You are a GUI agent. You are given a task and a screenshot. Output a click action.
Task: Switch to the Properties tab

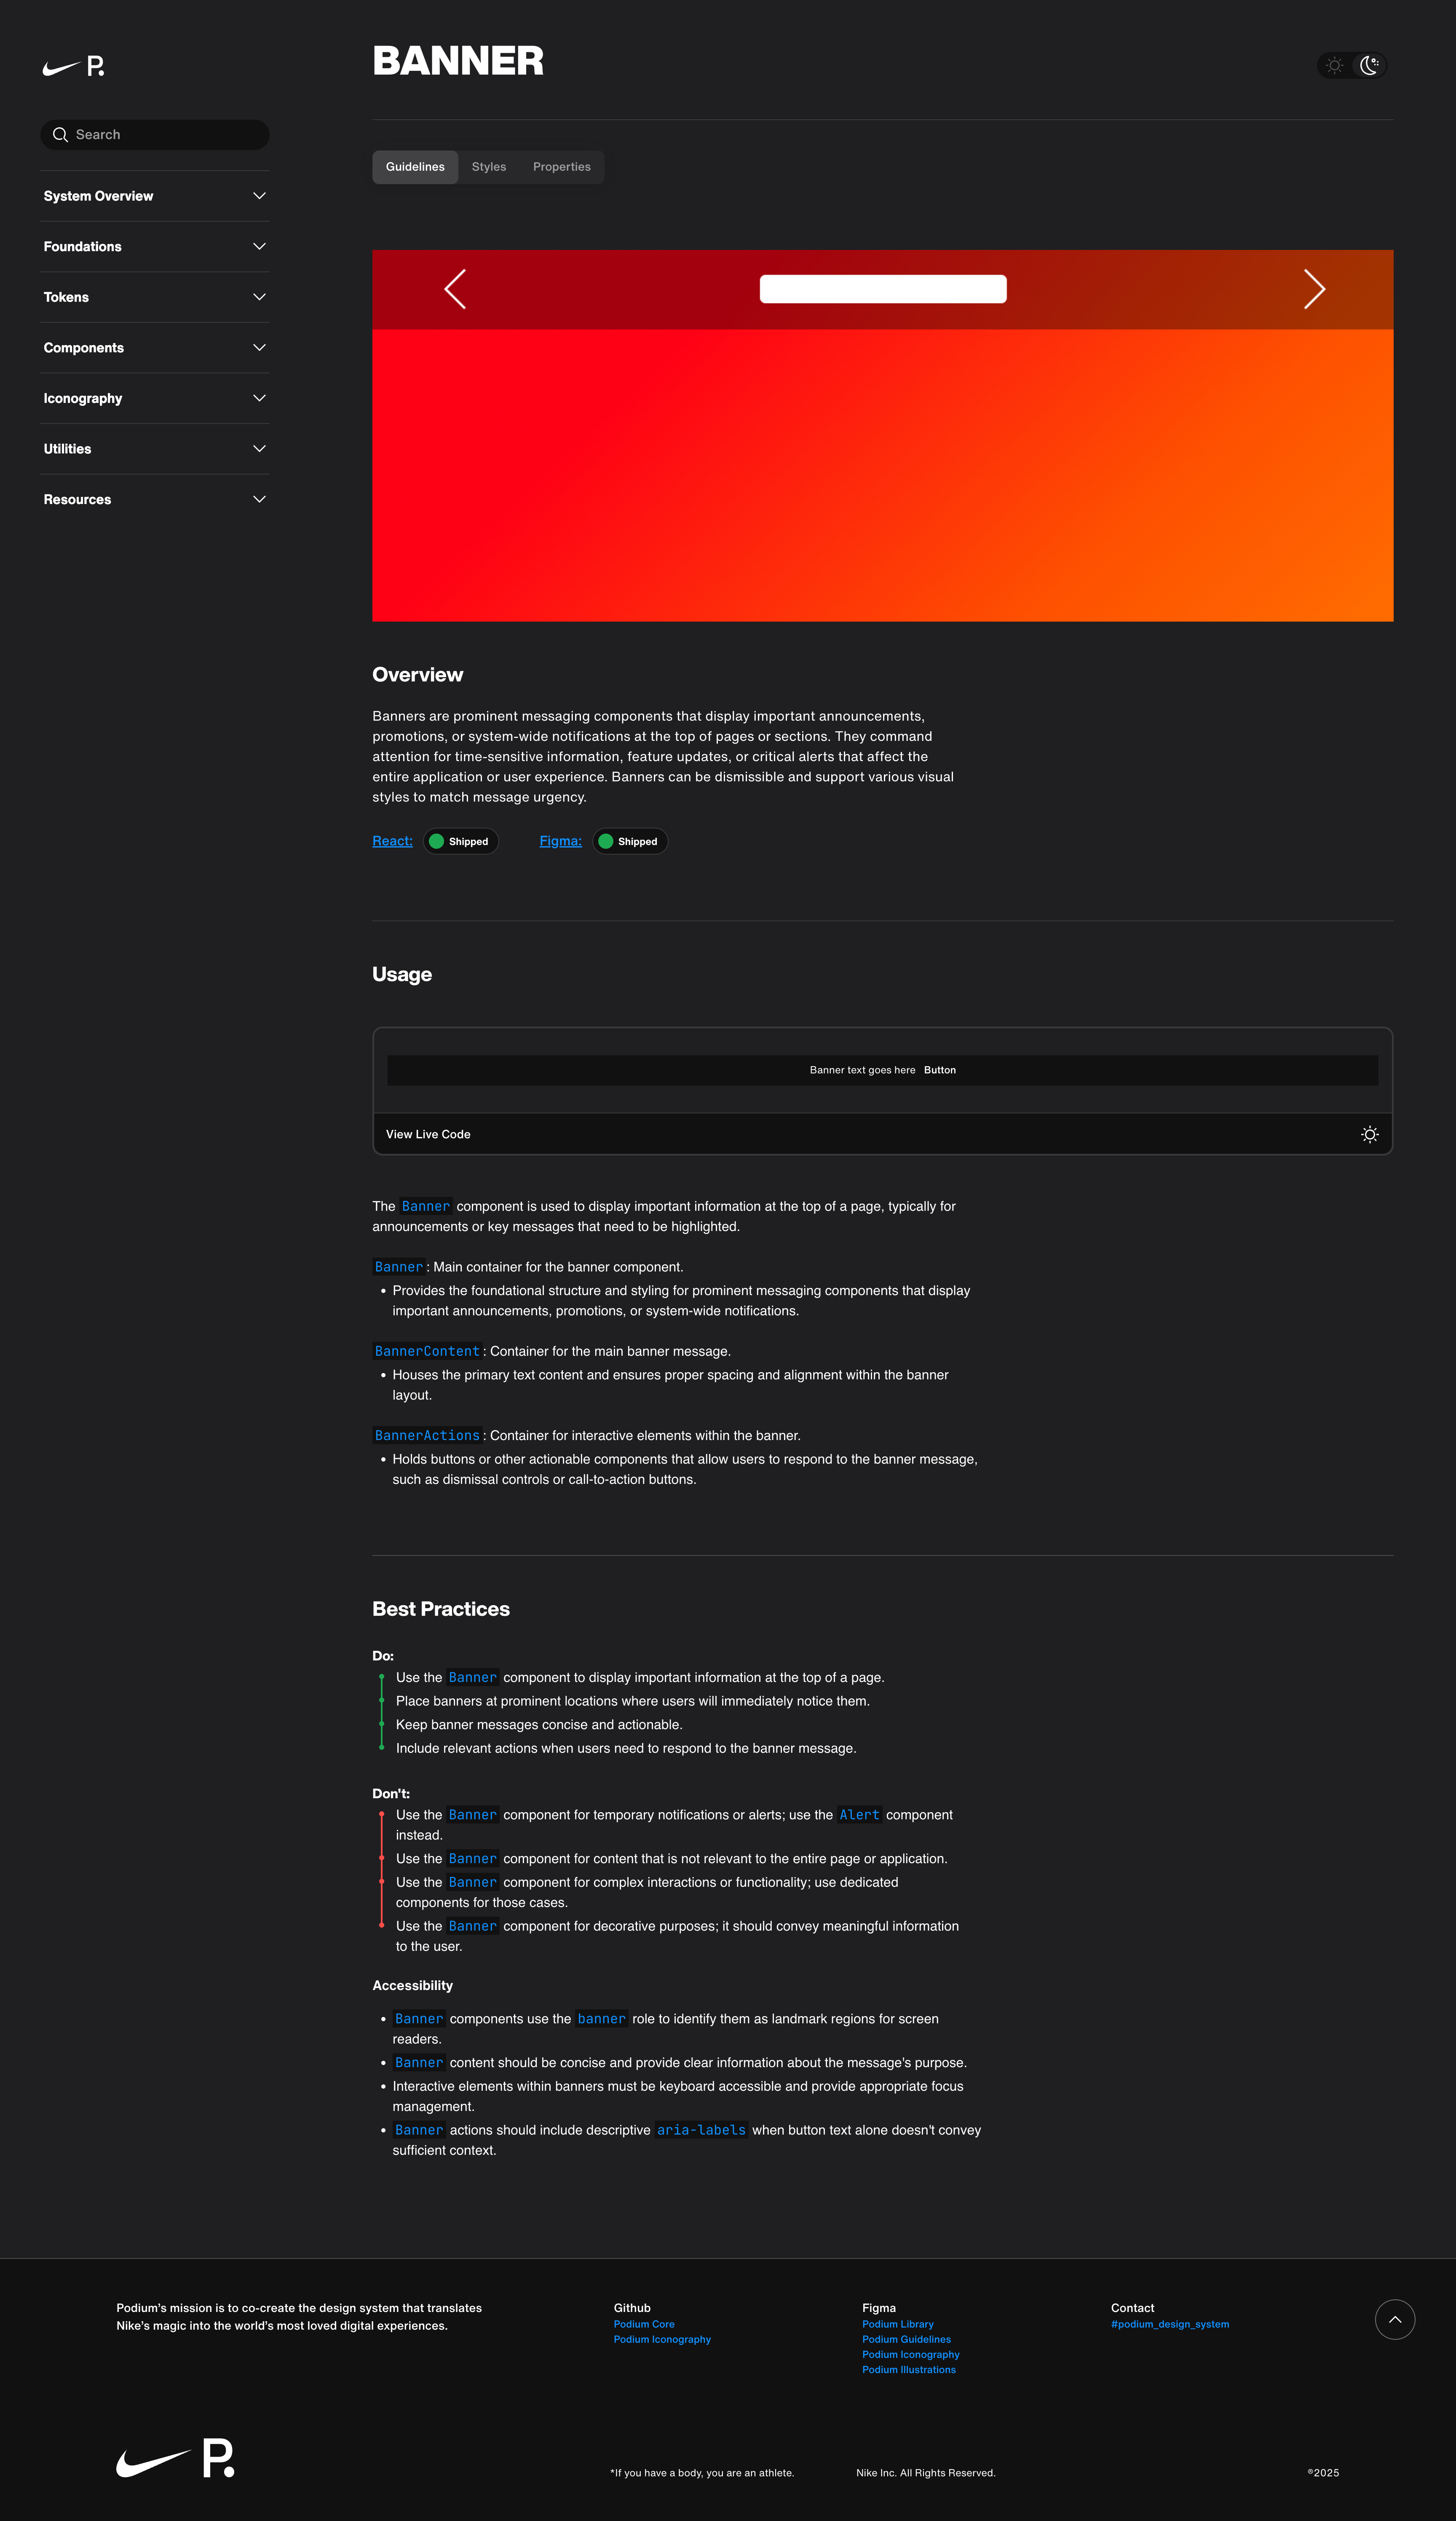561,167
